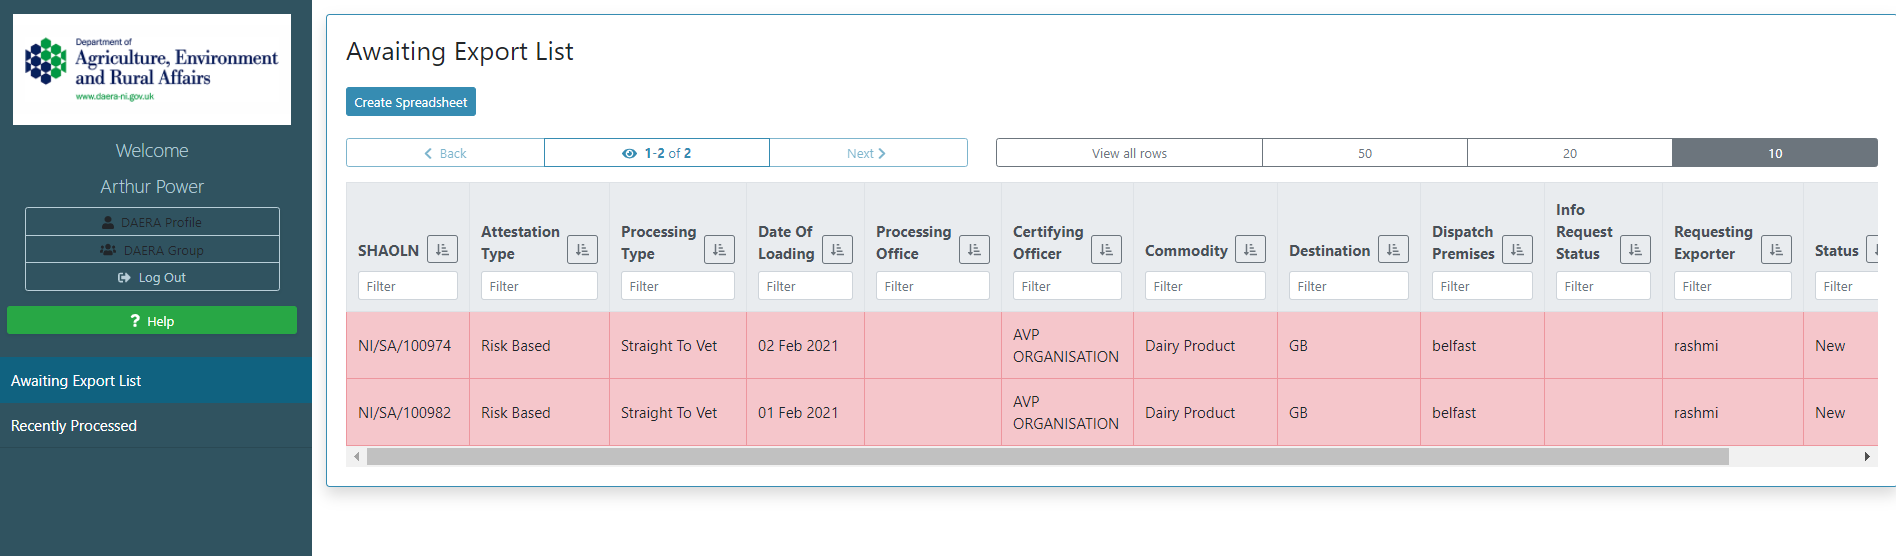Image resolution: width=1896 pixels, height=556 pixels.
Task: Sort by Attestation Type column
Action: (582, 249)
